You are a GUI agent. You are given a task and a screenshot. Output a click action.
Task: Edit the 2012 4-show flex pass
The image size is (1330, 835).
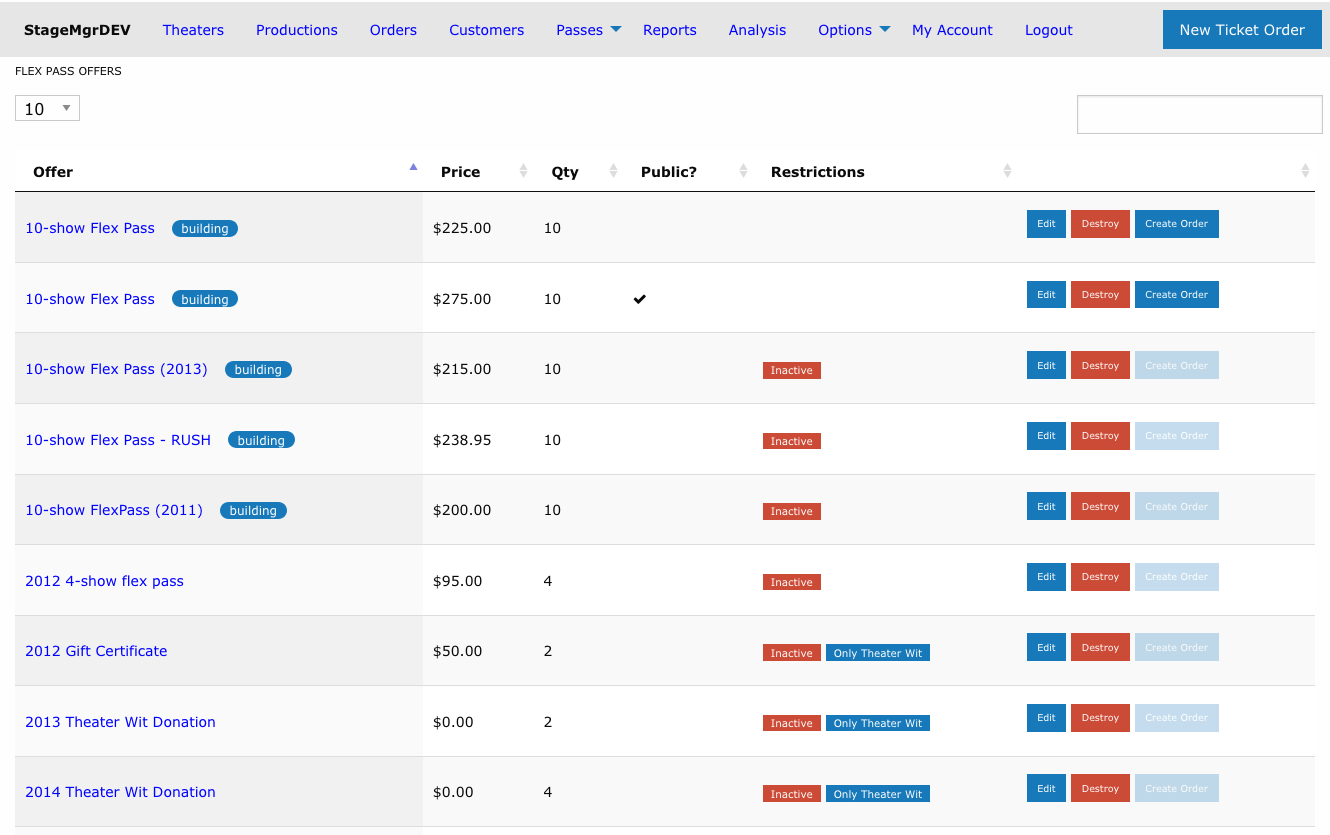pyautogui.click(x=1046, y=577)
